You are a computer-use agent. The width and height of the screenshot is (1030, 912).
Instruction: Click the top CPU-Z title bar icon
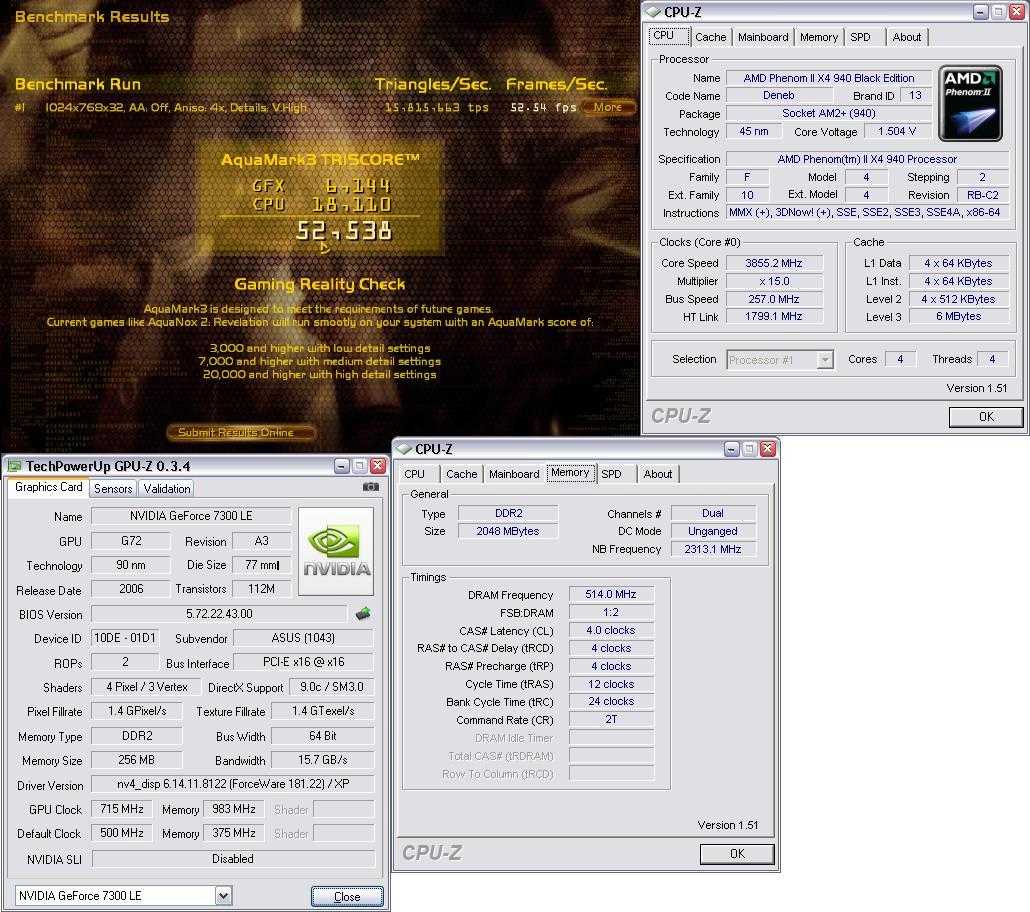pos(652,12)
